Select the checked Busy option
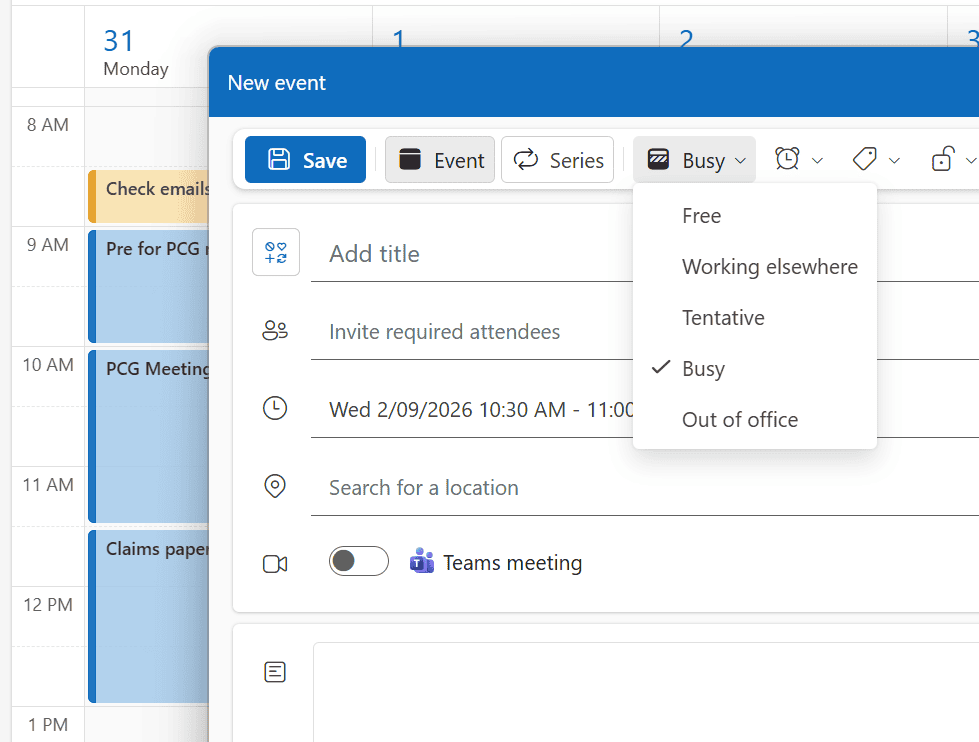Viewport: 979px width, 742px height. click(755, 369)
